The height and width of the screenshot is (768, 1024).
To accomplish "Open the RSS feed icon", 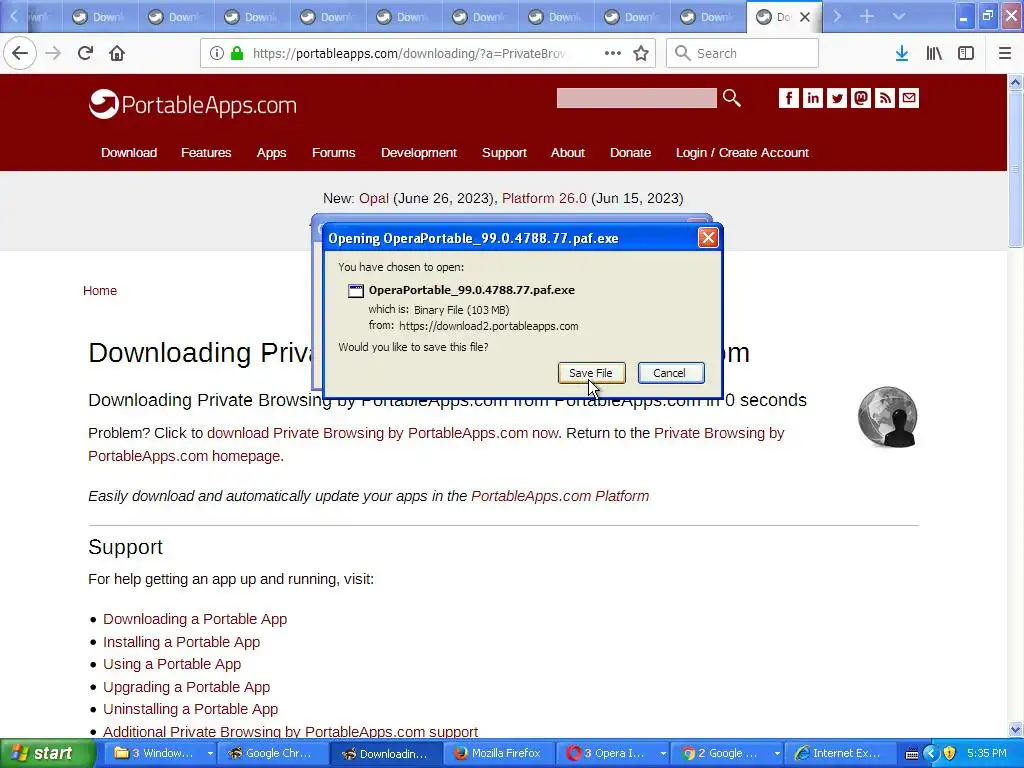I will click(x=885, y=98).
